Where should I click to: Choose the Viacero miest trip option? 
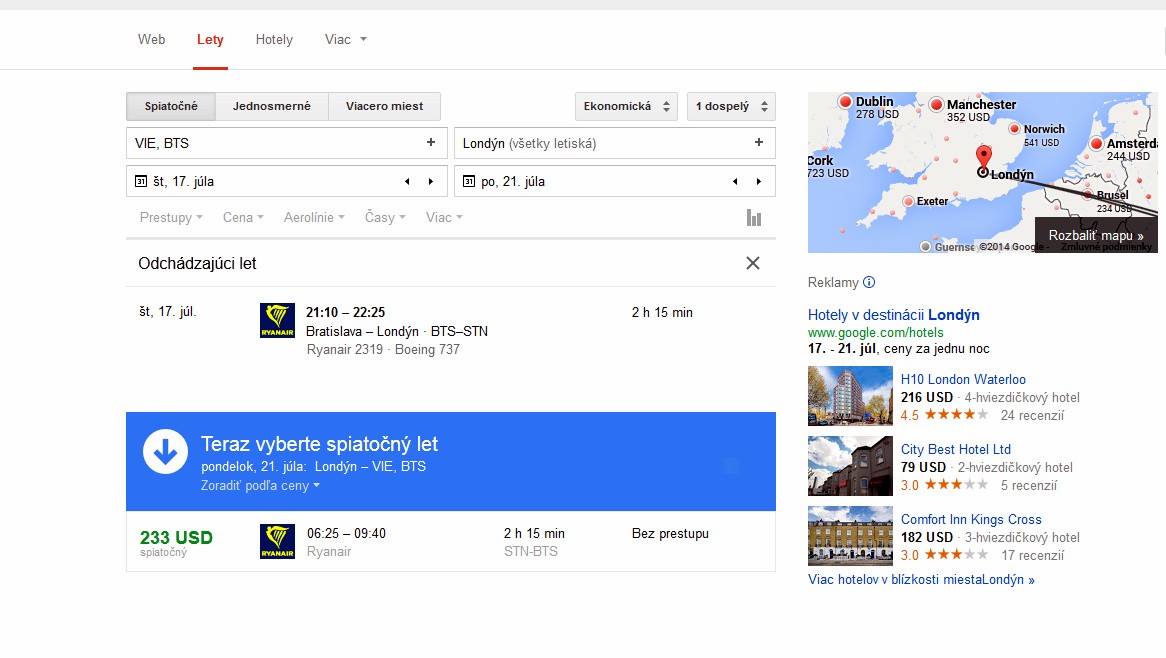point(384,107)
